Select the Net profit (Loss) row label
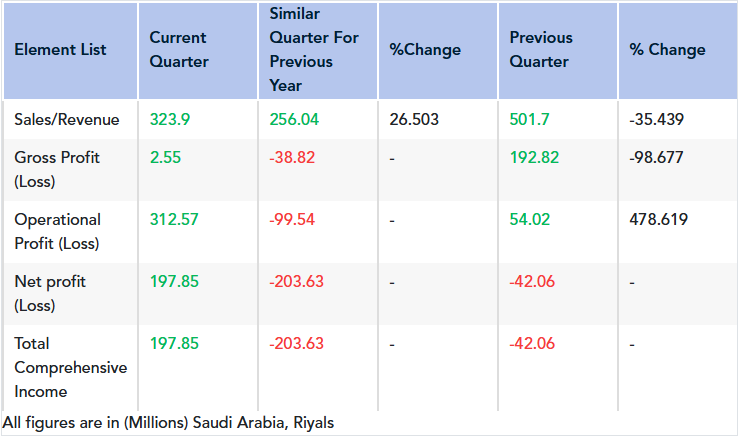The width and height of the screenshot is (741, 439). (50, 294)
